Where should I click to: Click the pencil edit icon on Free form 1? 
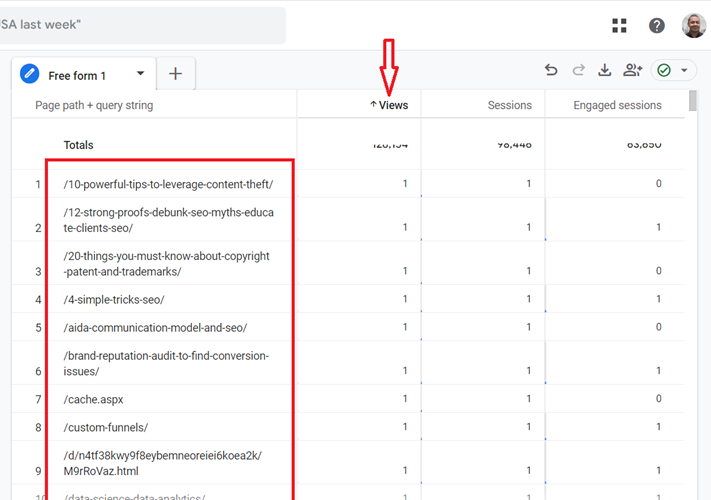point(29,73)
